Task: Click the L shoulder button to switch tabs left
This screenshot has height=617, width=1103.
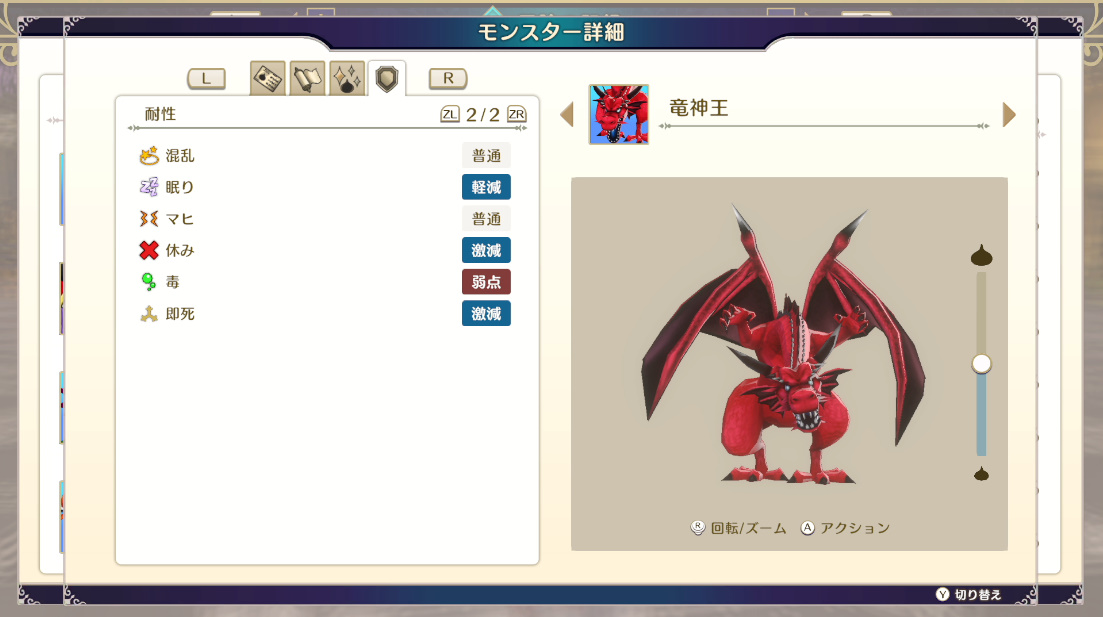Action: (206, 78)
